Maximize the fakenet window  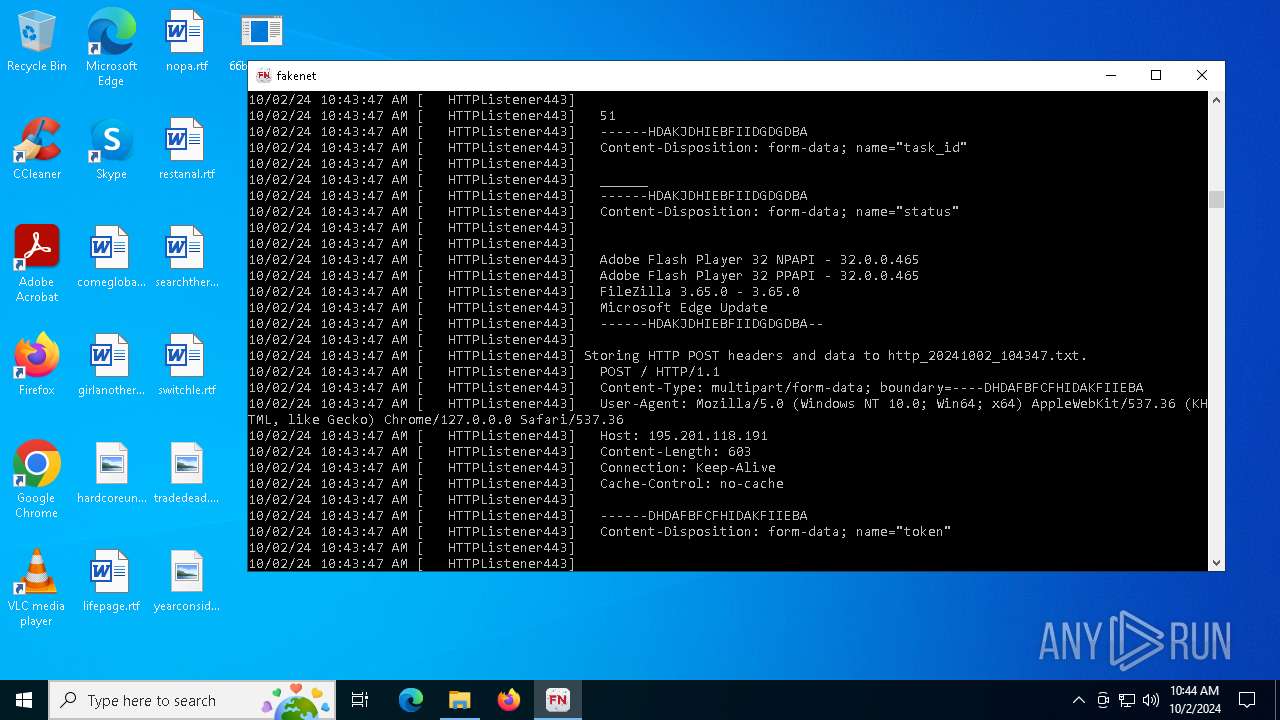(x=1156, y=76)
